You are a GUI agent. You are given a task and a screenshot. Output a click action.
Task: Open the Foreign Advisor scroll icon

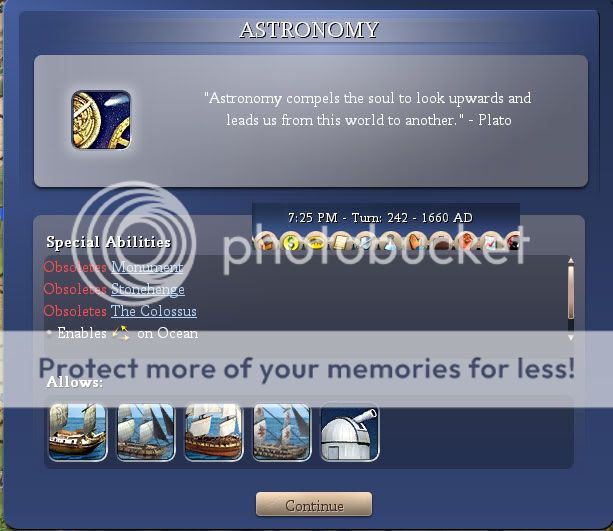point(341,242)
